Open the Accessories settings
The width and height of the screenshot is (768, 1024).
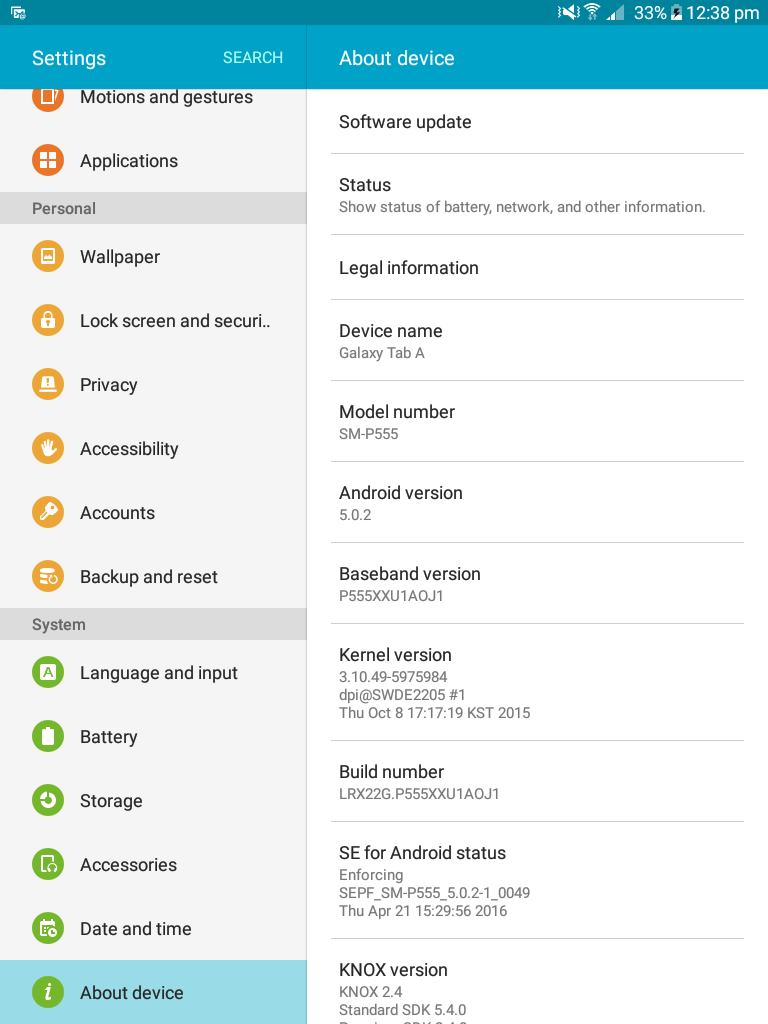click(128, 865)
